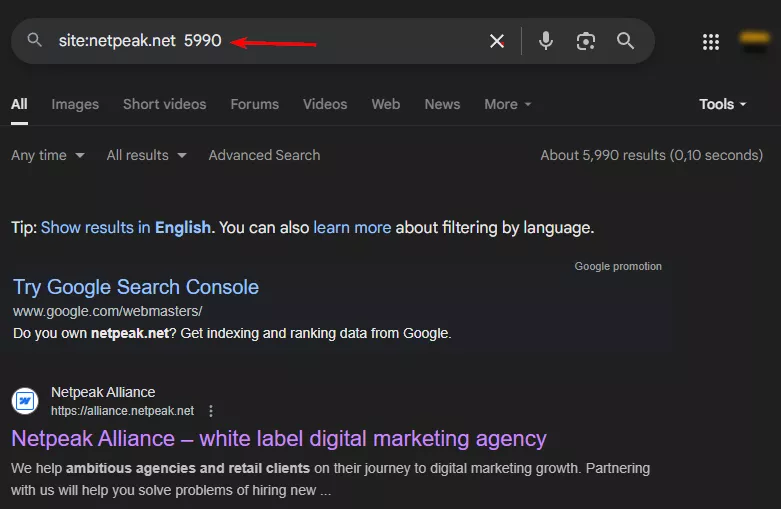Open the blurred account avatar
The width and height of the screenshot is (781, 509).
tap(755, 41)
